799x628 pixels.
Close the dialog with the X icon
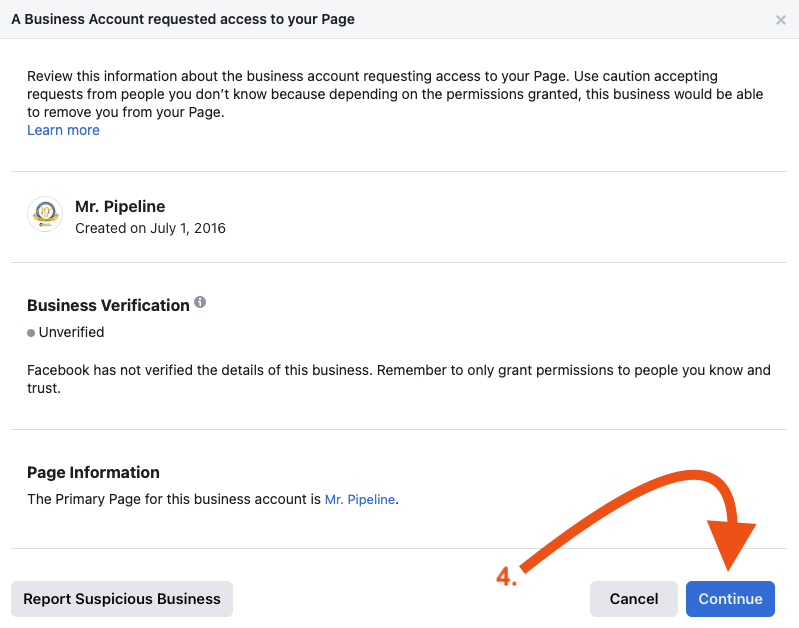click(x=780, y=20)
